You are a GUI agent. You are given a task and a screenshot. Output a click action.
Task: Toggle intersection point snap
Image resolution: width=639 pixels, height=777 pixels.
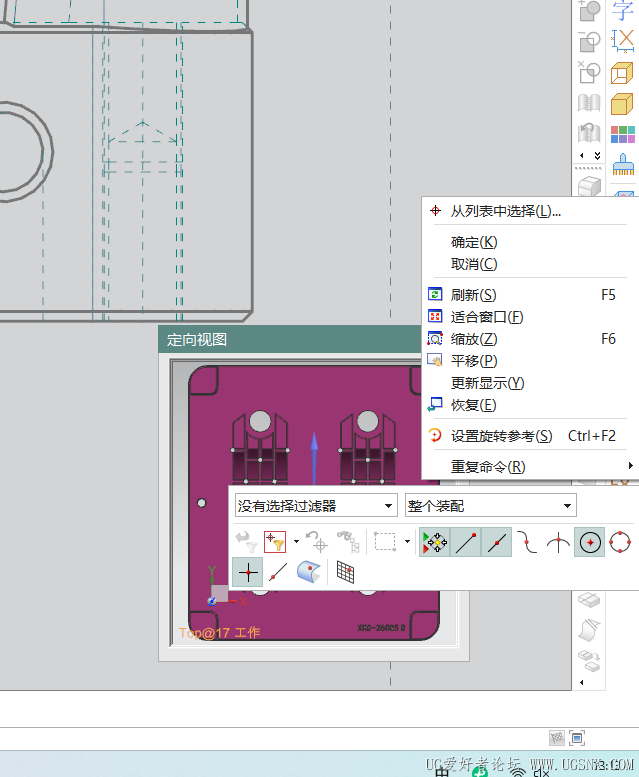click(x=558, y=542)
